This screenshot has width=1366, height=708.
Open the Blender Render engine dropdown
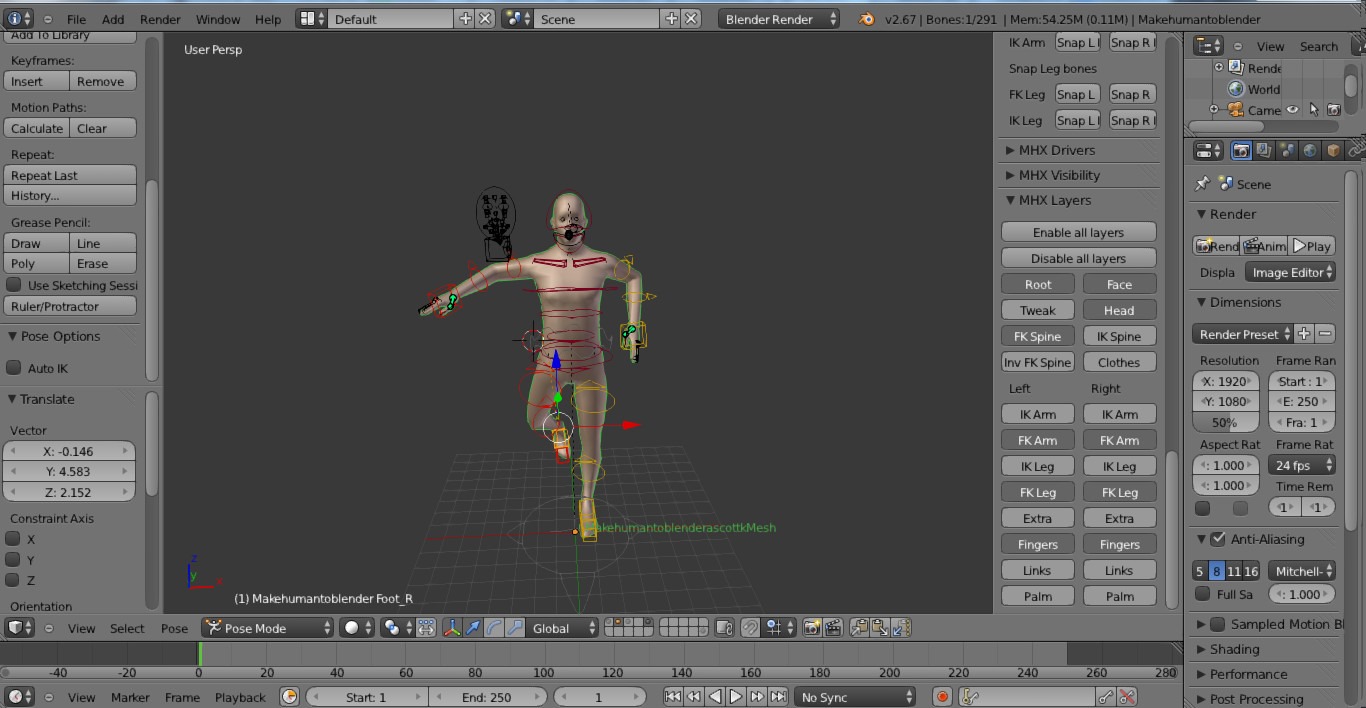pyautogui.click(x=778, y=19)
